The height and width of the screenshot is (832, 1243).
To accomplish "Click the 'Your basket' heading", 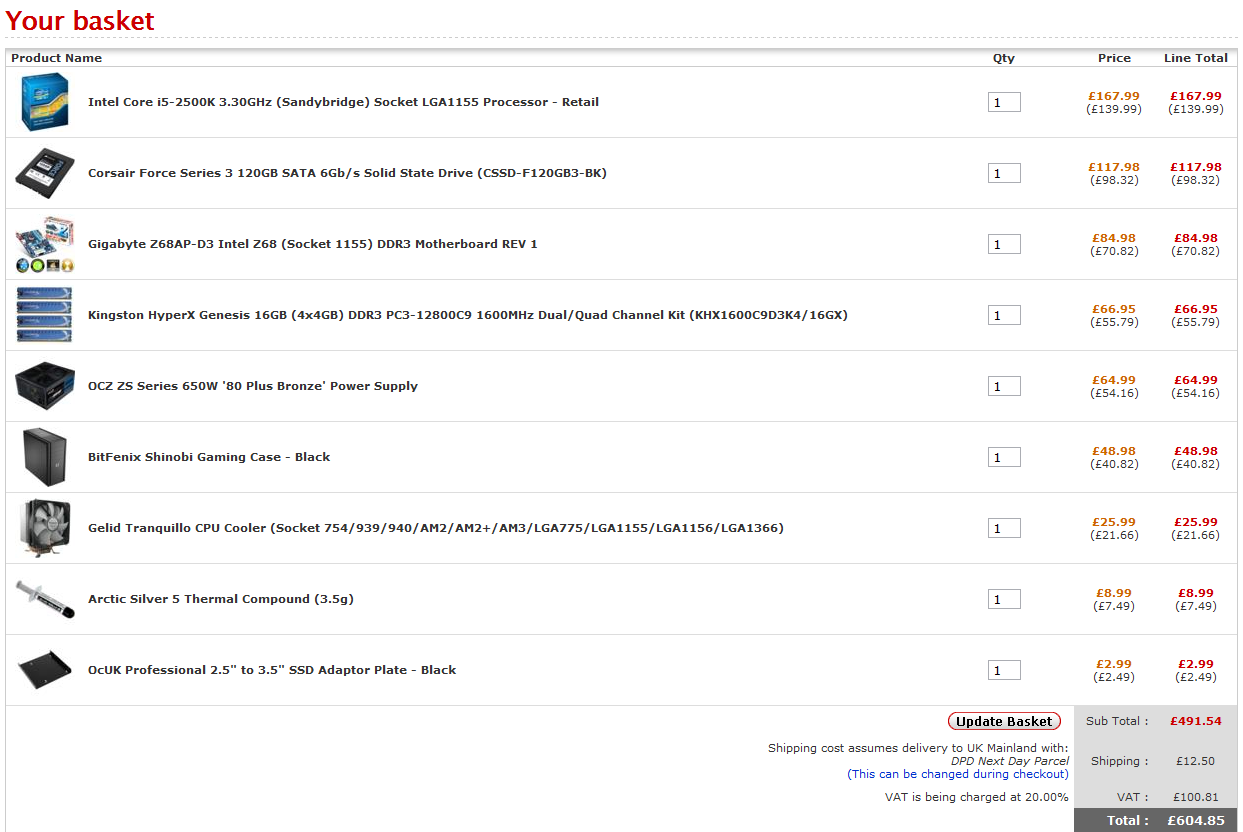I will click(x=80, y=20).
